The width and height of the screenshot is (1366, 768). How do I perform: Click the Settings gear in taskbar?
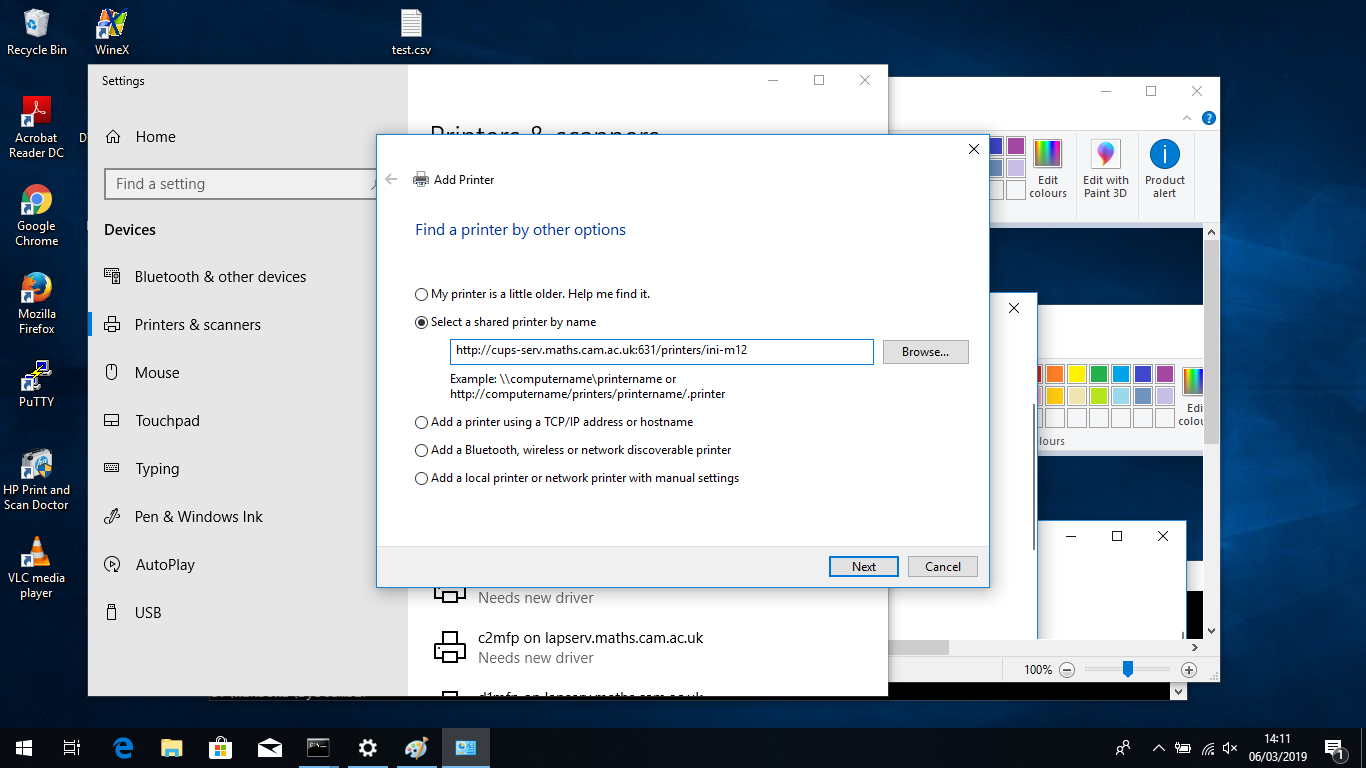(368, 748)
